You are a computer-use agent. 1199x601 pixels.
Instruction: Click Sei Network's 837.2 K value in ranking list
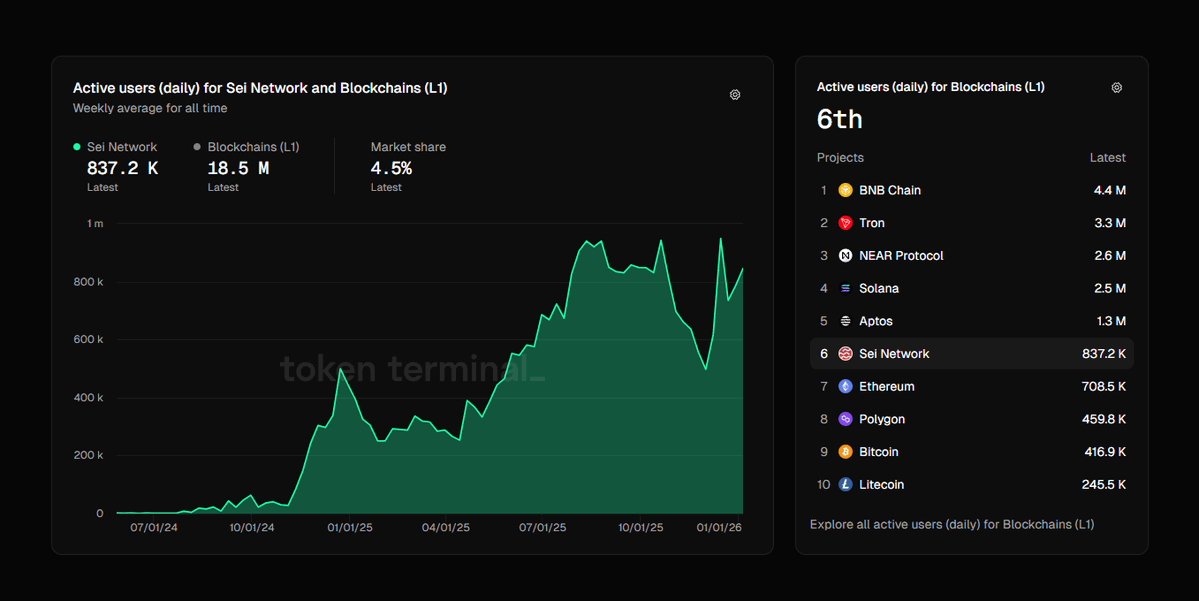pos(1103,354)
